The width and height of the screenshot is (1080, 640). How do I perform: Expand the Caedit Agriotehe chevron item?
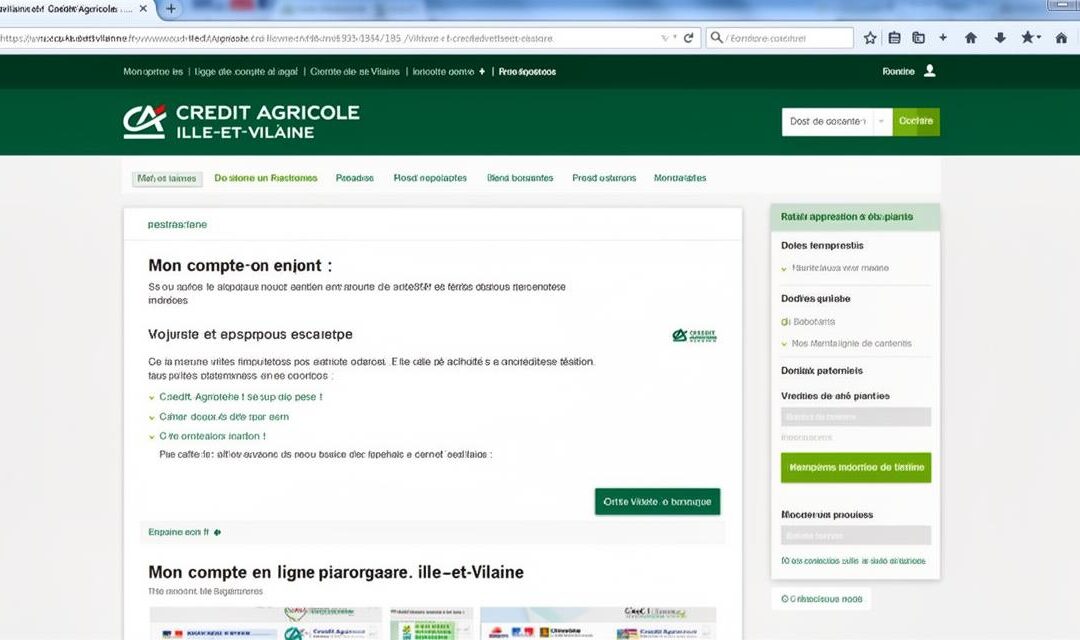click(235, 398)
